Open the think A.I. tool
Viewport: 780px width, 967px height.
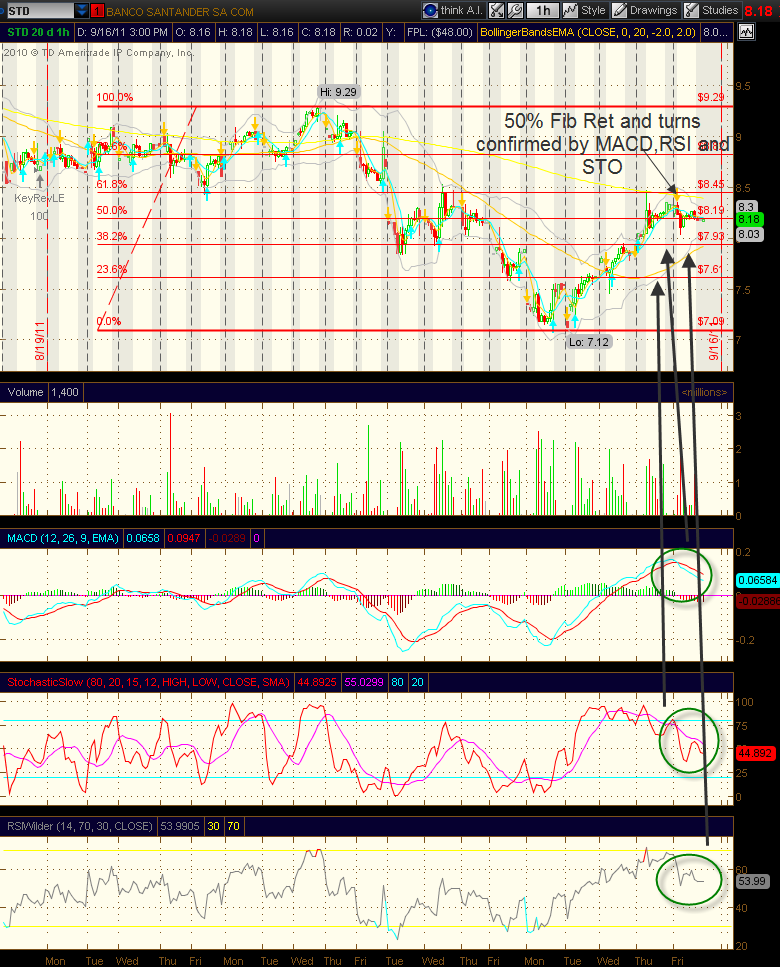pos(453,10)
